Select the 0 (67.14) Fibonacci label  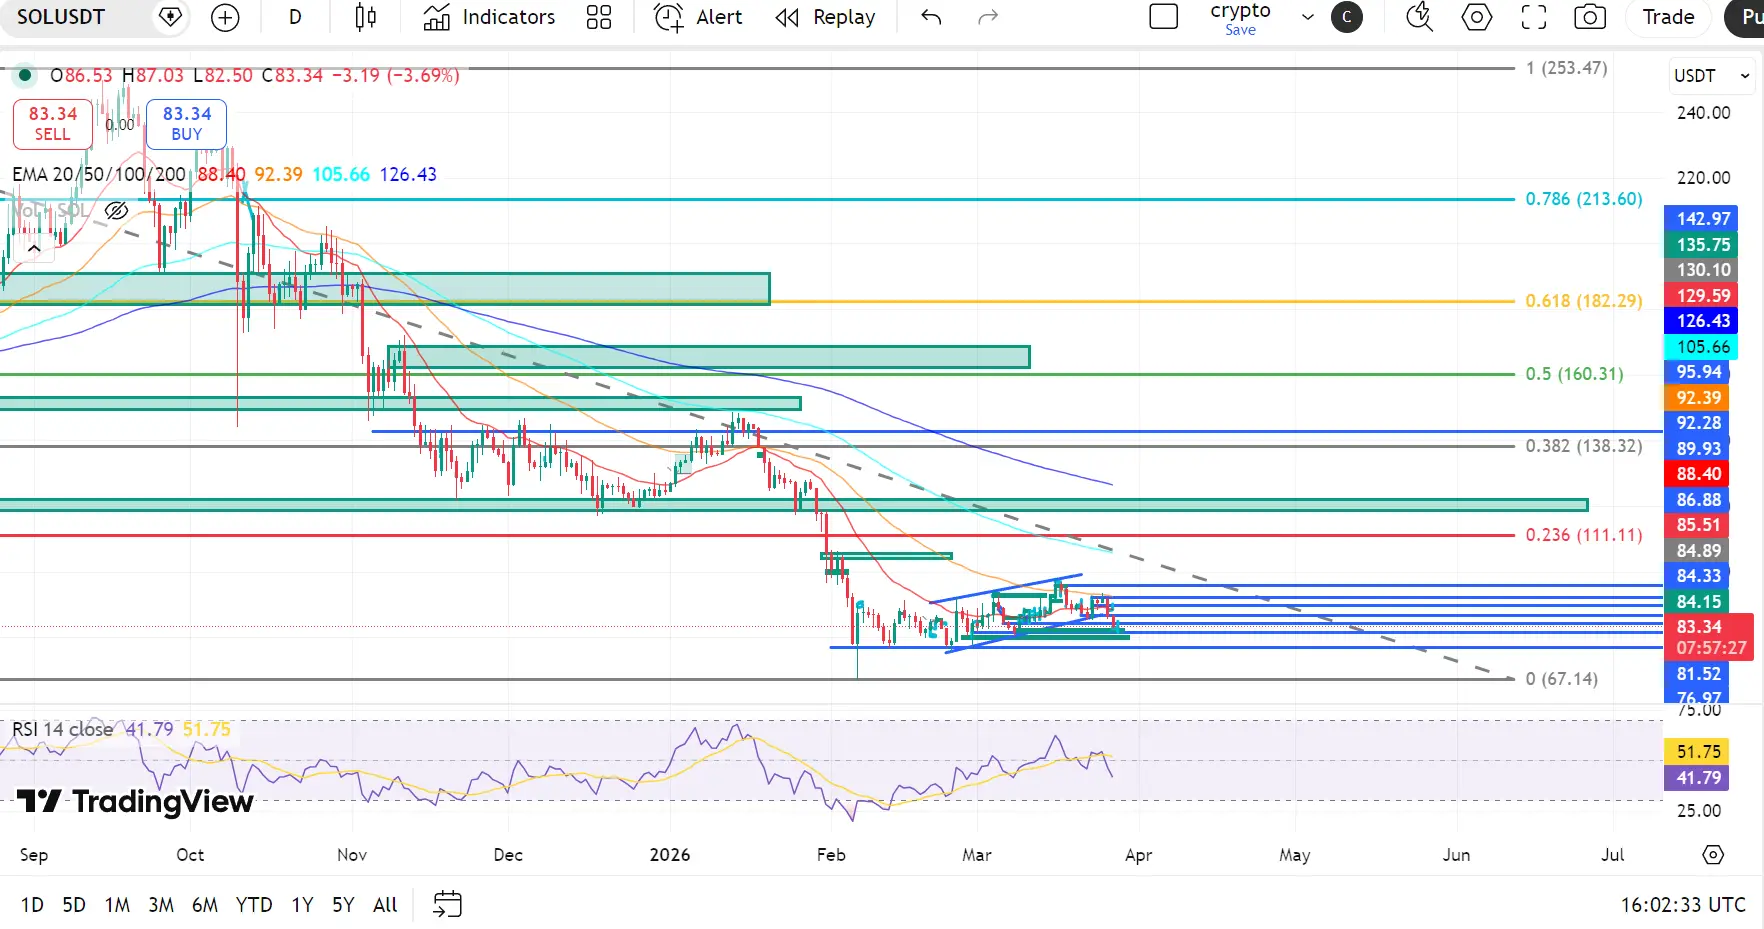tap(1562, 679)
